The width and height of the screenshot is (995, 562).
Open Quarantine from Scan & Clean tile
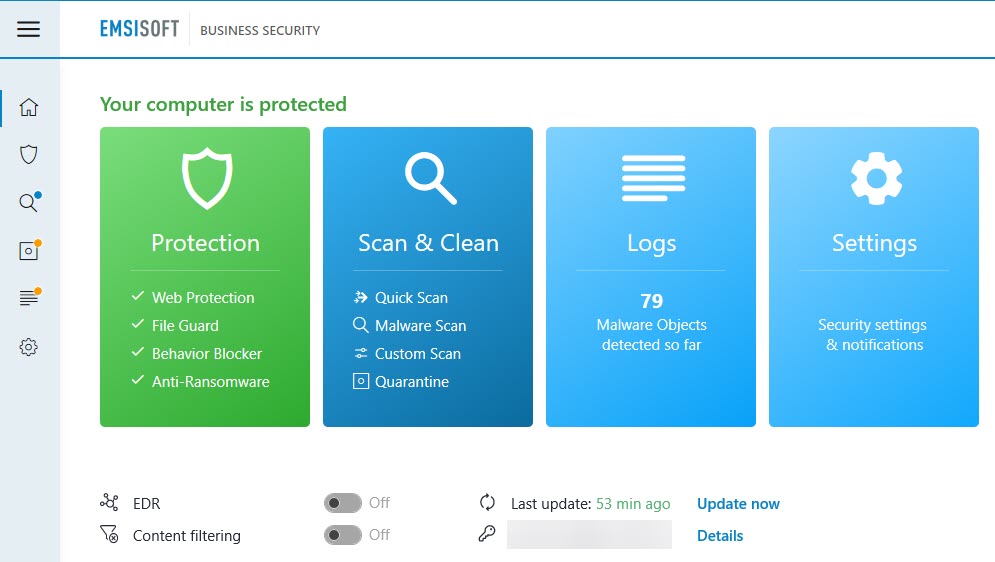[x=412, y=381]
